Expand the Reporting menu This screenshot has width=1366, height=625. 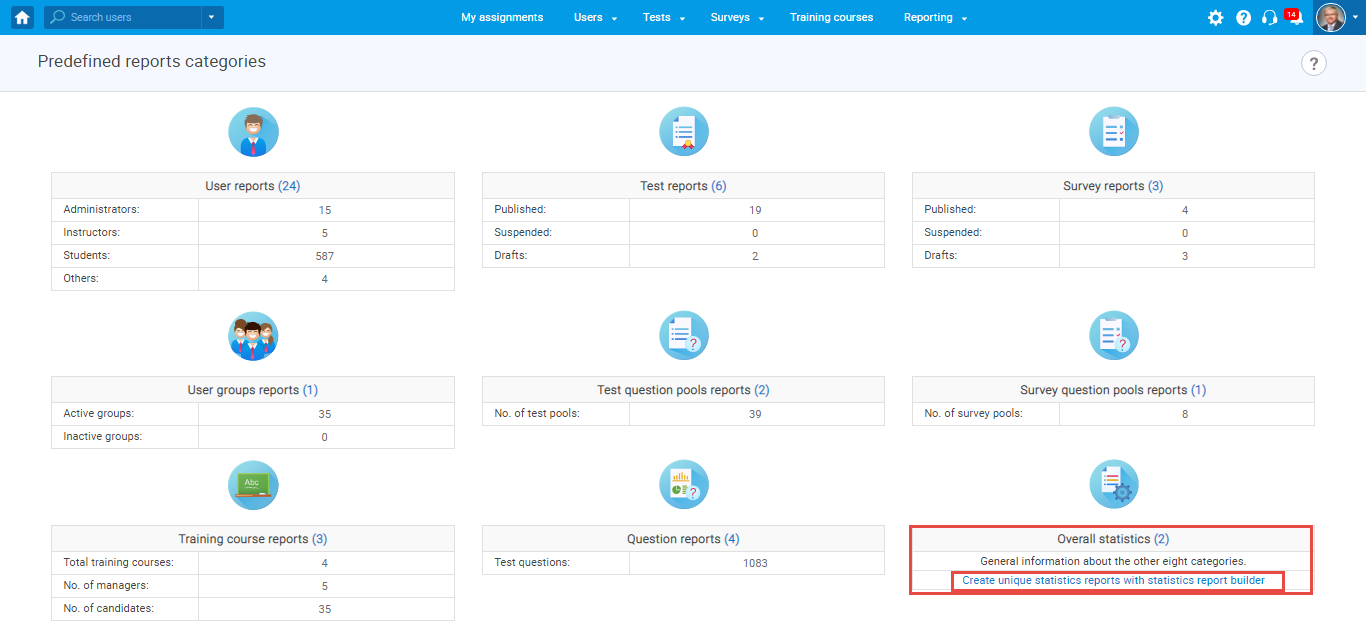(x=935, y=18)
